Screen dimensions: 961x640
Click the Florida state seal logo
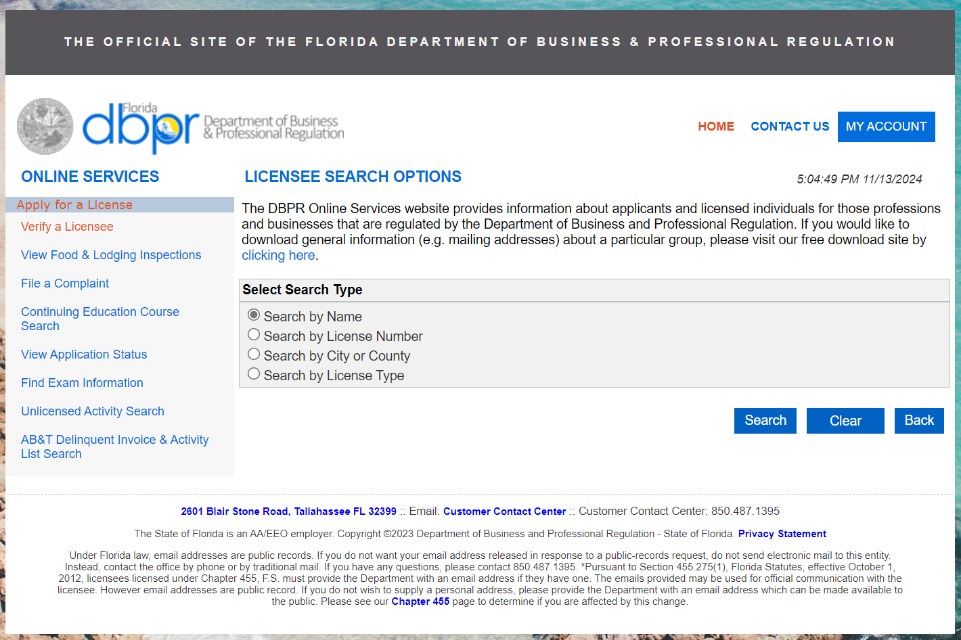[45, 126]
